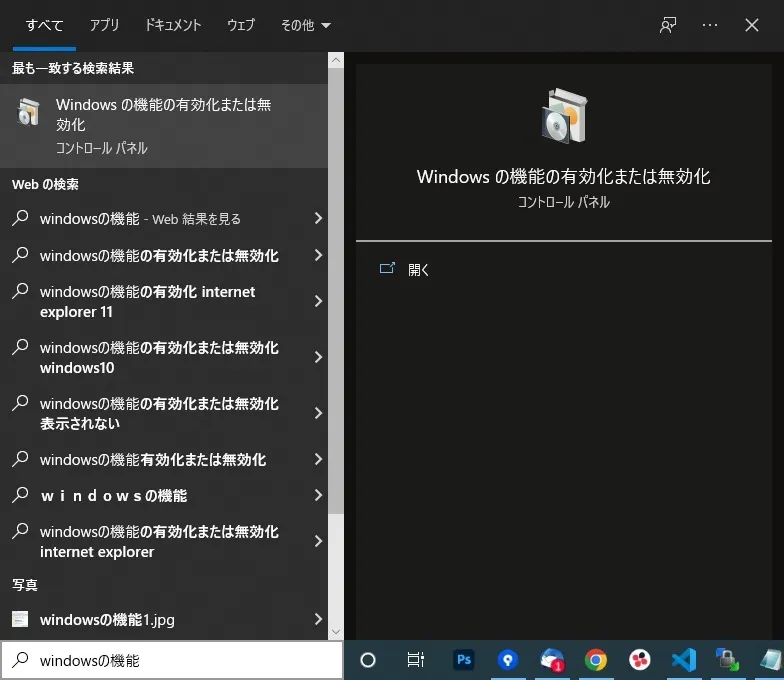
Task: Open Photoshop from the taskbar
Action: [464, 660]
